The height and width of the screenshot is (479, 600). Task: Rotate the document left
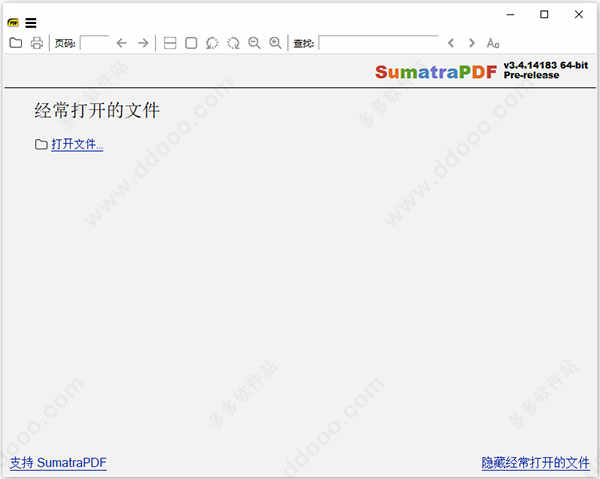212,43
